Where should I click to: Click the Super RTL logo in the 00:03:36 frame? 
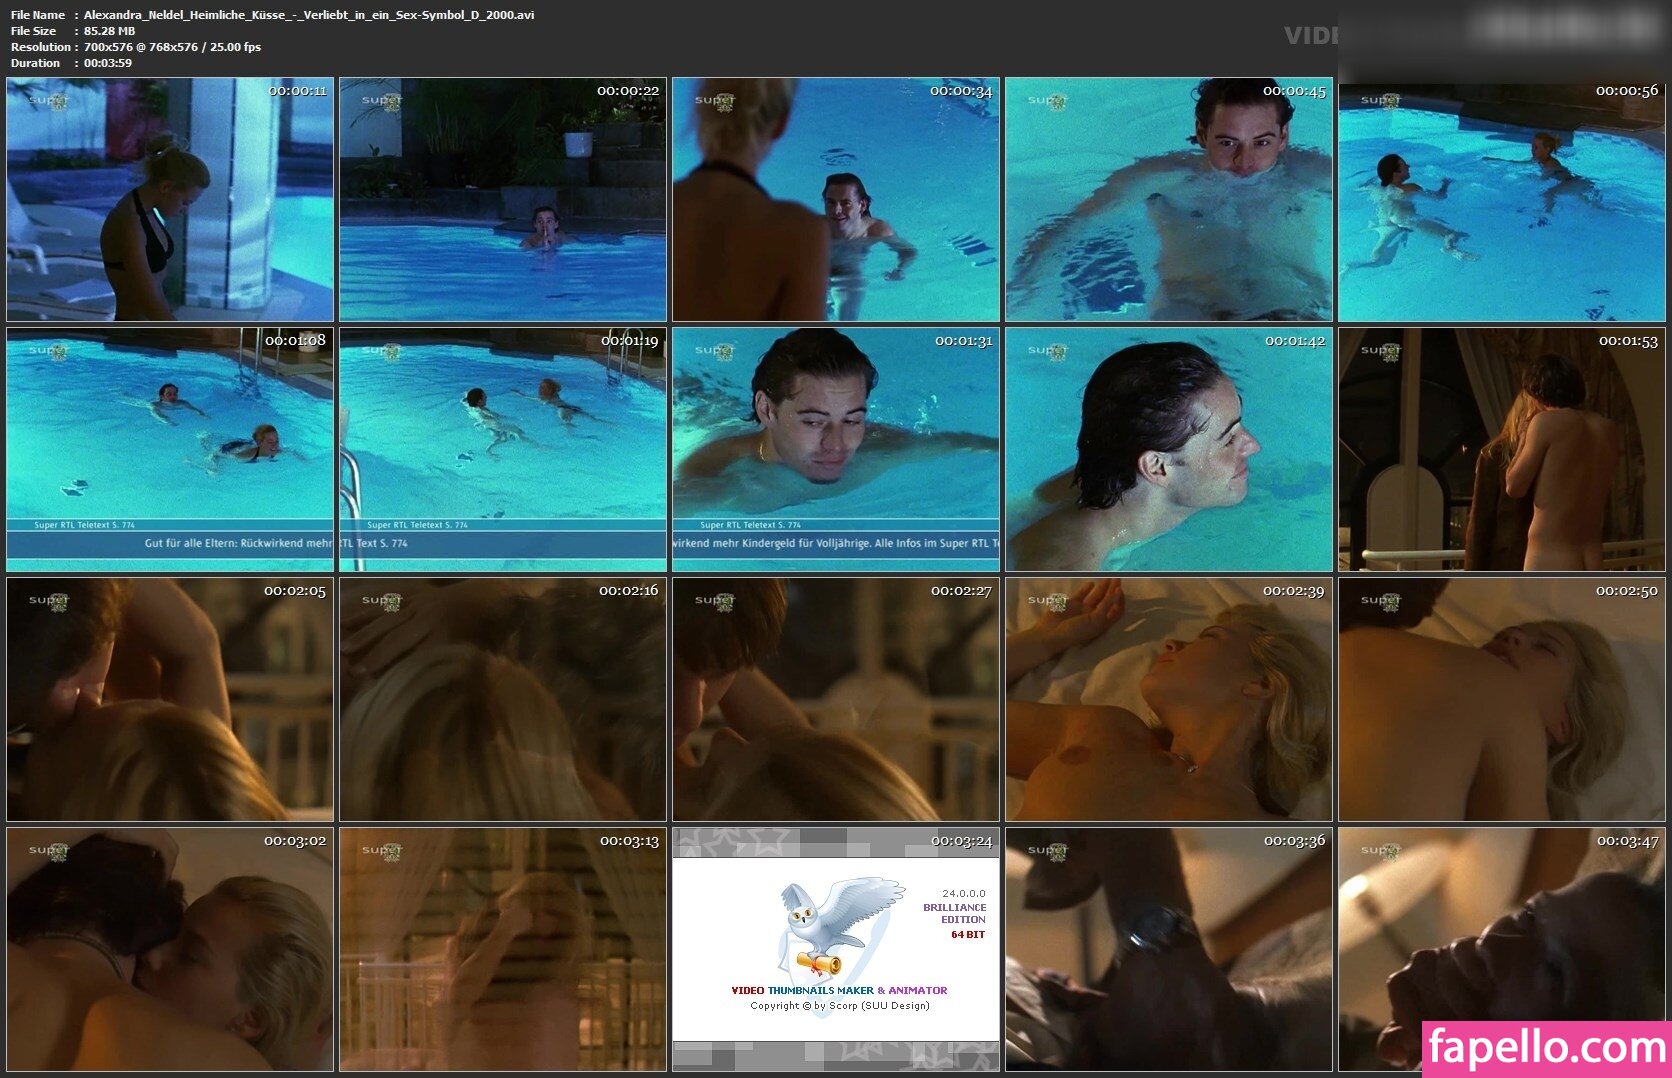coord(1048,850)
